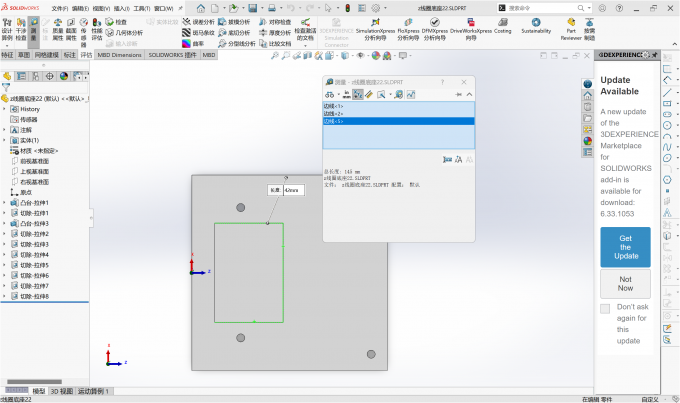Click the 长度 43mm callout in viewport
Screen dimensions: 680x403
point(286,190)
